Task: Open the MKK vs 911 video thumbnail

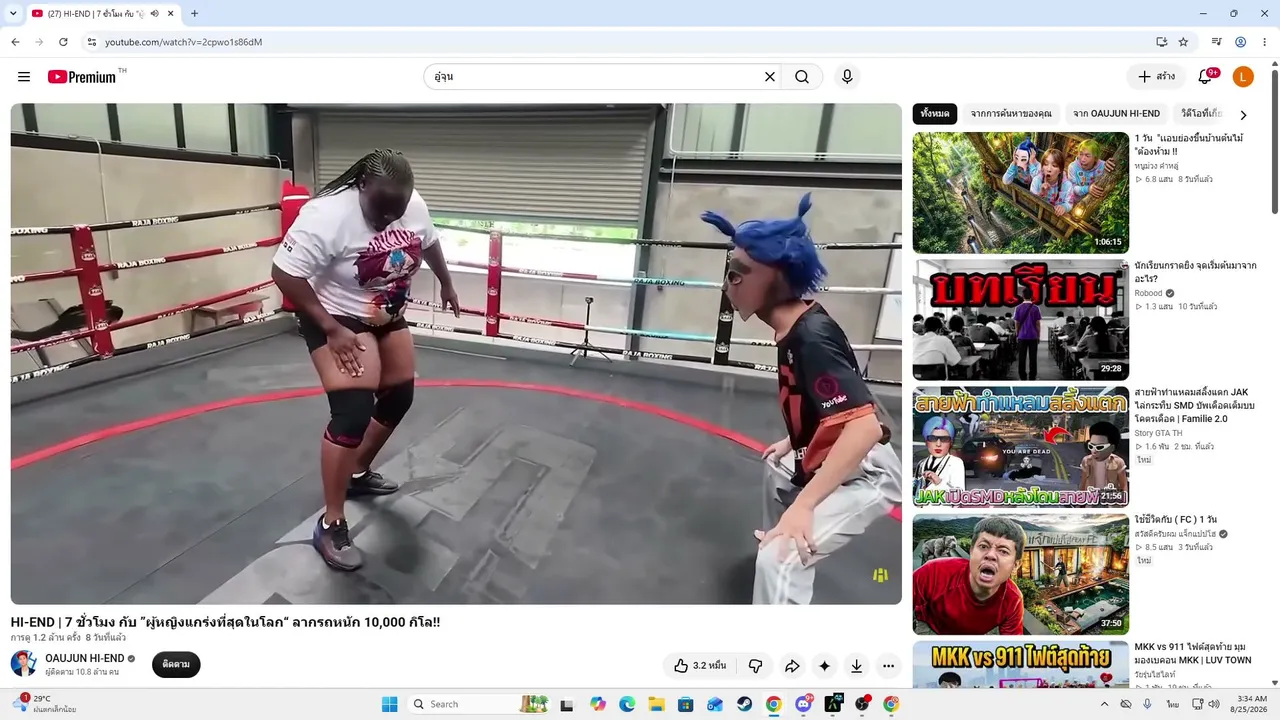Action: coord(1021,664)
